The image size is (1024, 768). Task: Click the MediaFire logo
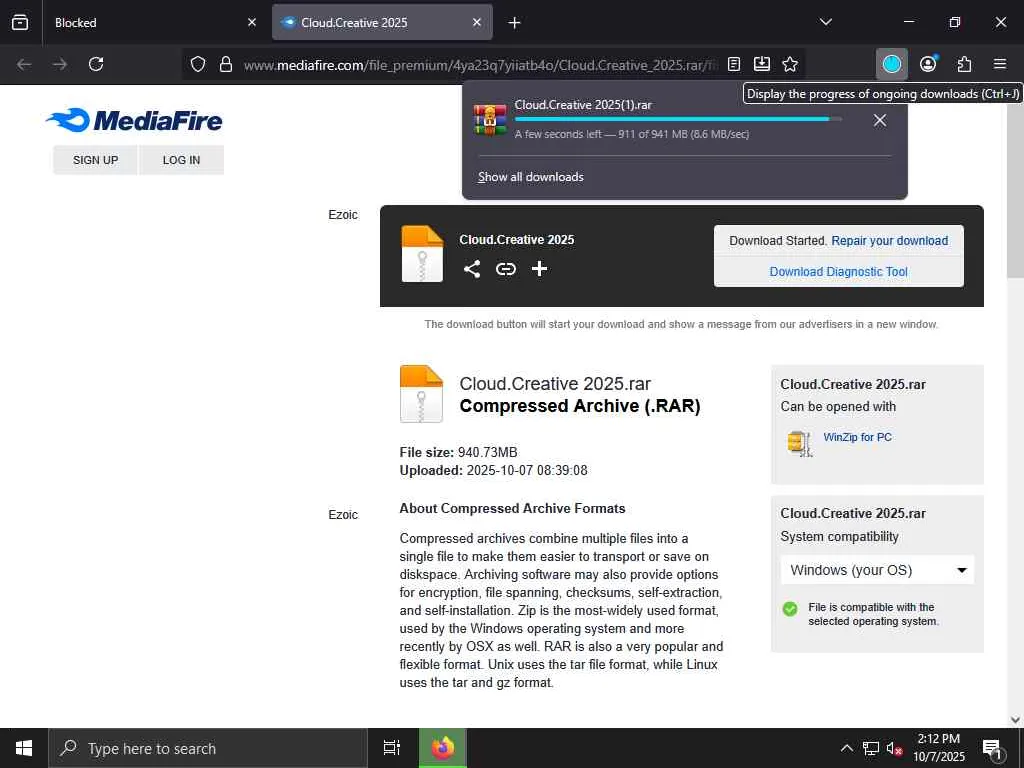134,120
